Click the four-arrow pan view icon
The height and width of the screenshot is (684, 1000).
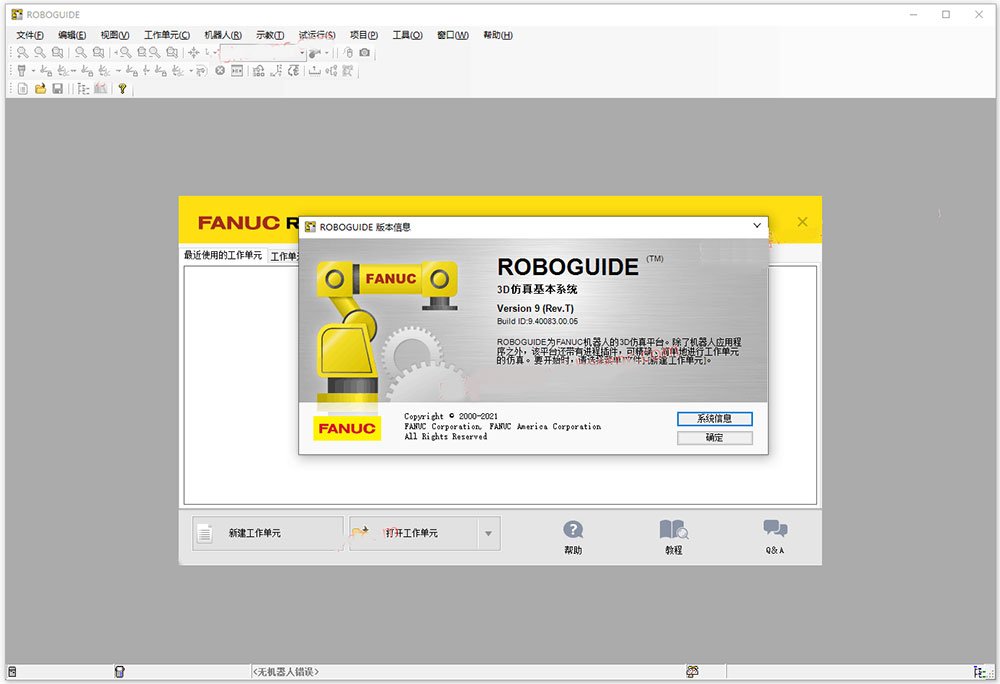[x=193, y=52]
